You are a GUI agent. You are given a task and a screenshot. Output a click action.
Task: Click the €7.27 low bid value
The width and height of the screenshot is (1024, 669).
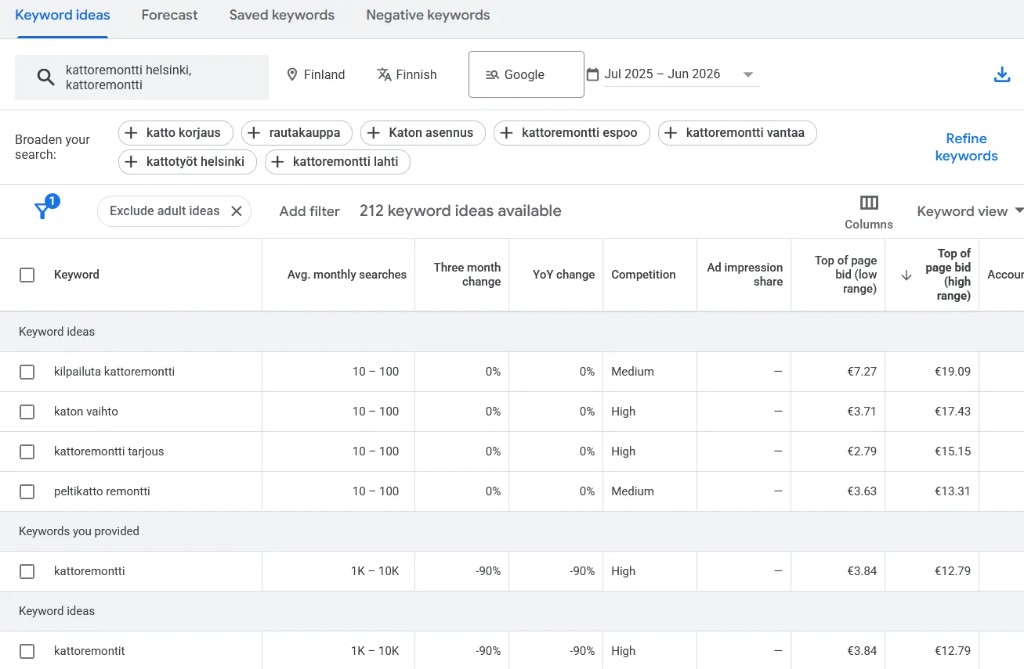(861, 372)
